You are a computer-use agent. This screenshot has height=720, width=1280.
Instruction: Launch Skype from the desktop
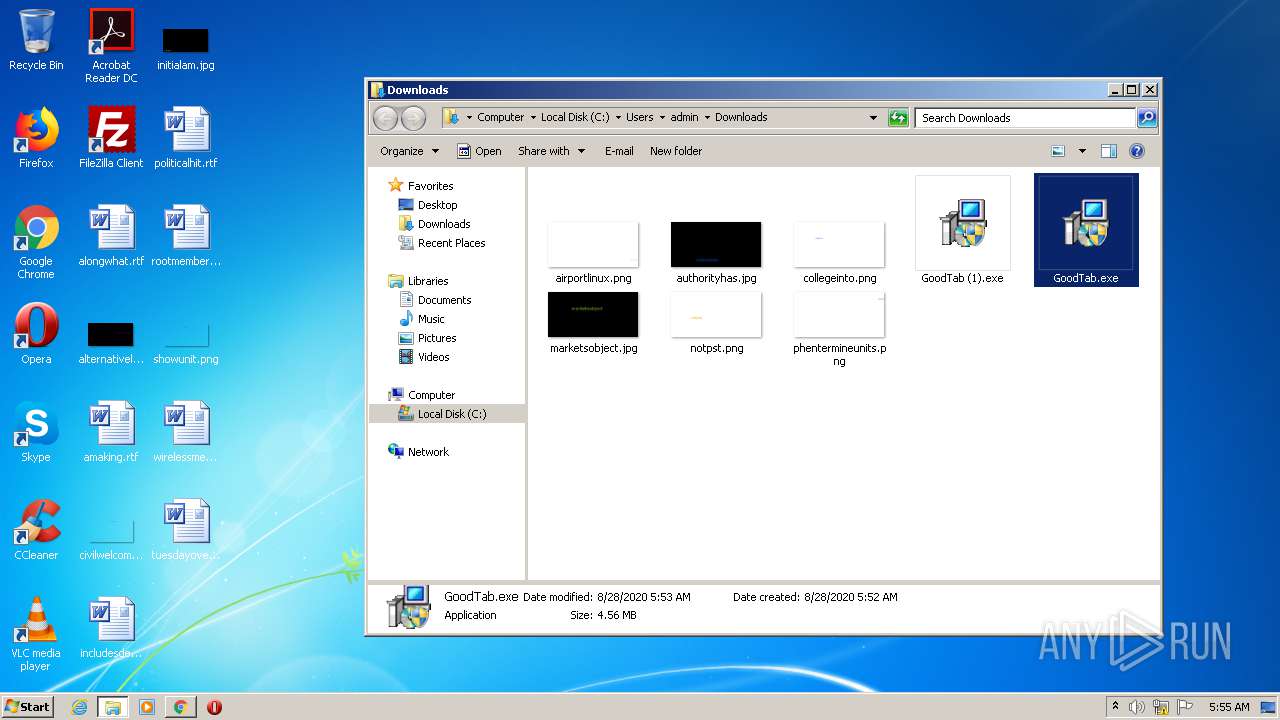click(x=36, y=432)
